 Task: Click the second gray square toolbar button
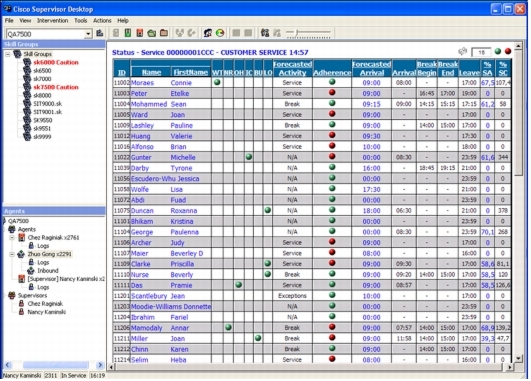[x=248, y=33]
